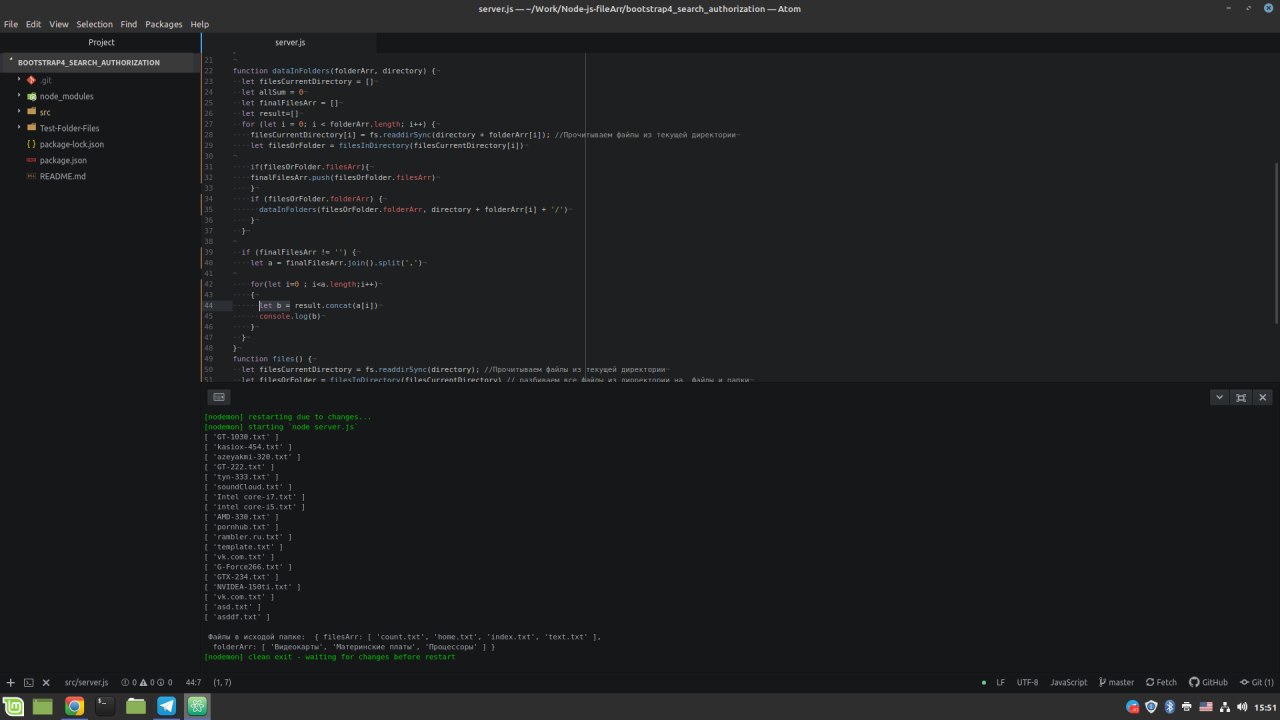Change the JavaScript grammar selector
The image size is (1280, 720).
pyautogui.click(x=1069, y=682)
